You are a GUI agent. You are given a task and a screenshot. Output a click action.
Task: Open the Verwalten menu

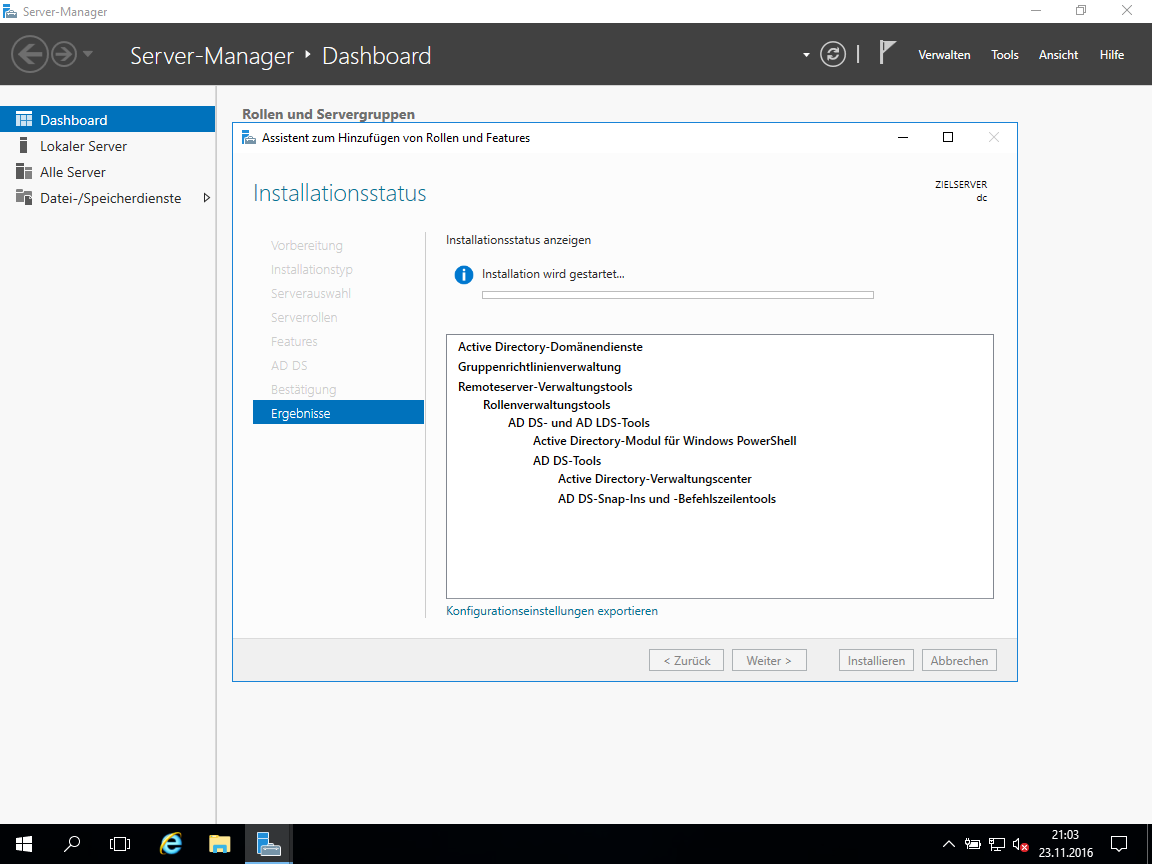click(944, 54)
